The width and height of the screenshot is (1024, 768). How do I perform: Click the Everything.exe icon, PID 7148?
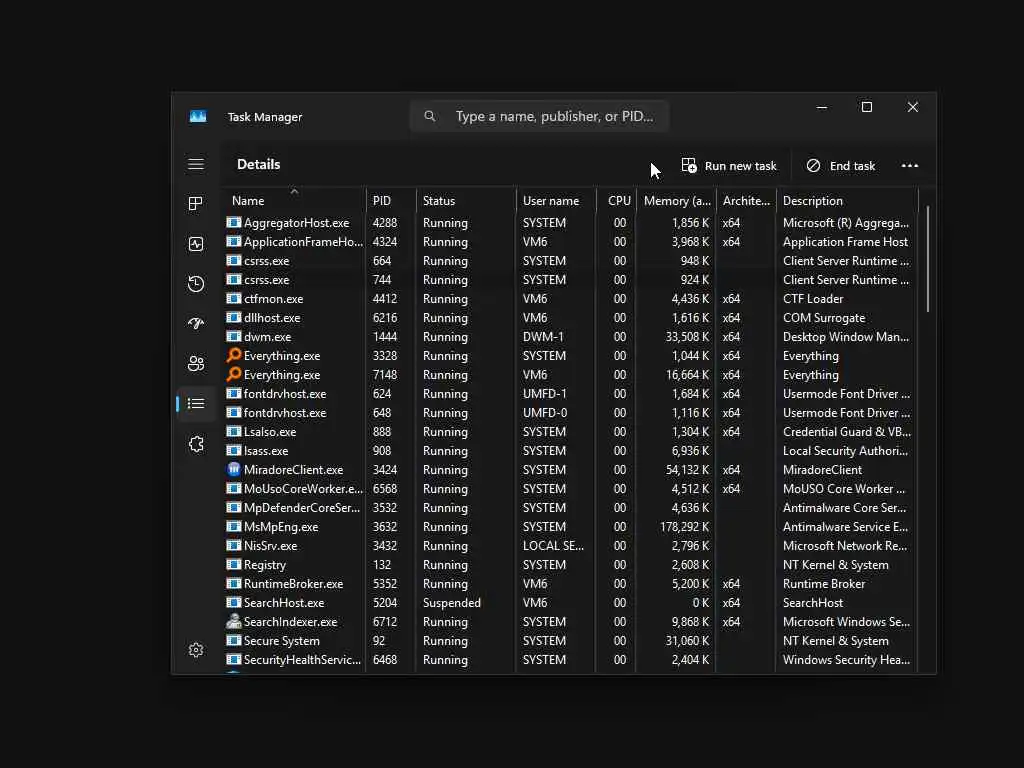click(x=234, y=374)
